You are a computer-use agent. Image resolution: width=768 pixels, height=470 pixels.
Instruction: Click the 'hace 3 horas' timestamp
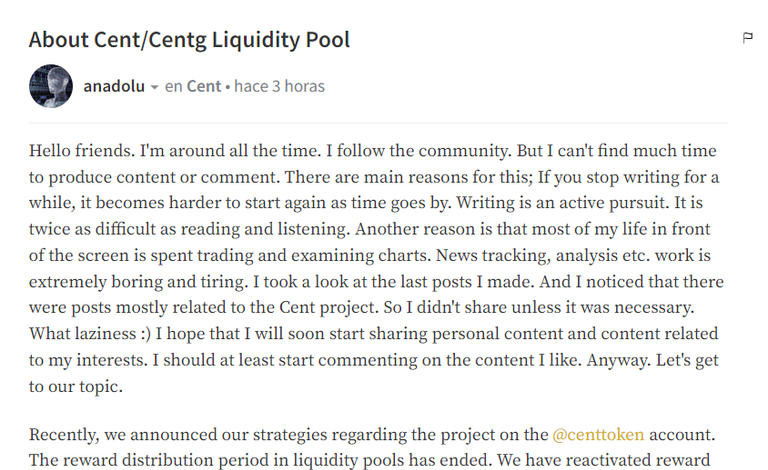[x=279, y=86]
